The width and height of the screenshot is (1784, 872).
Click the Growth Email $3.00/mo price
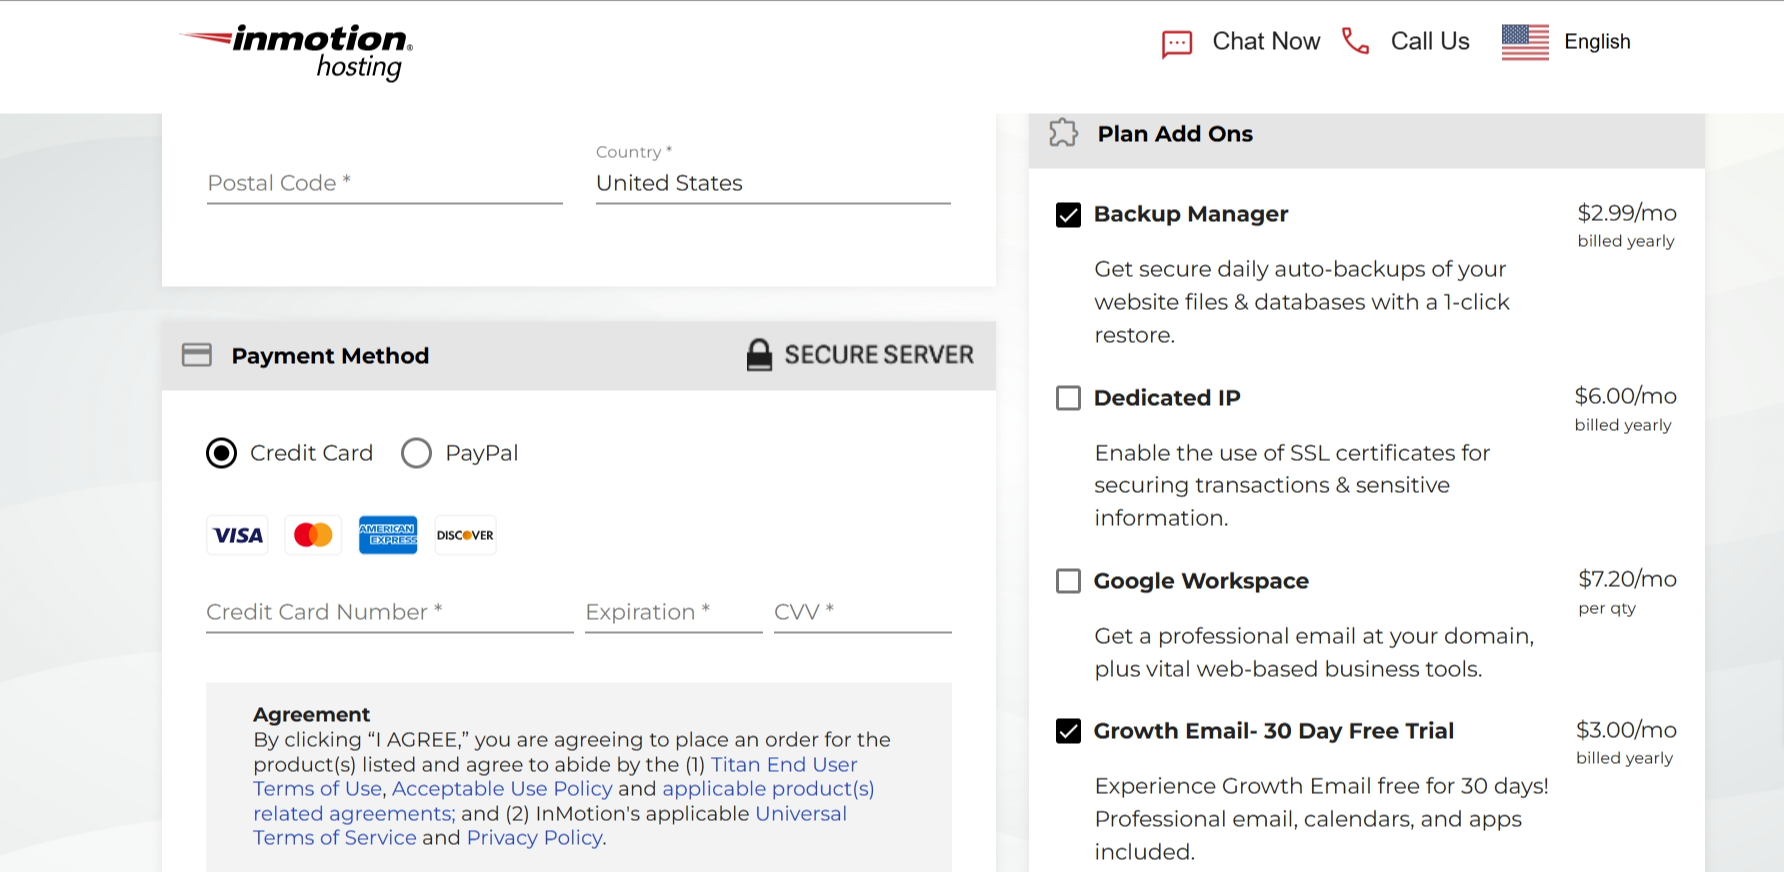pyautogui.click(x=1627, y=730)
